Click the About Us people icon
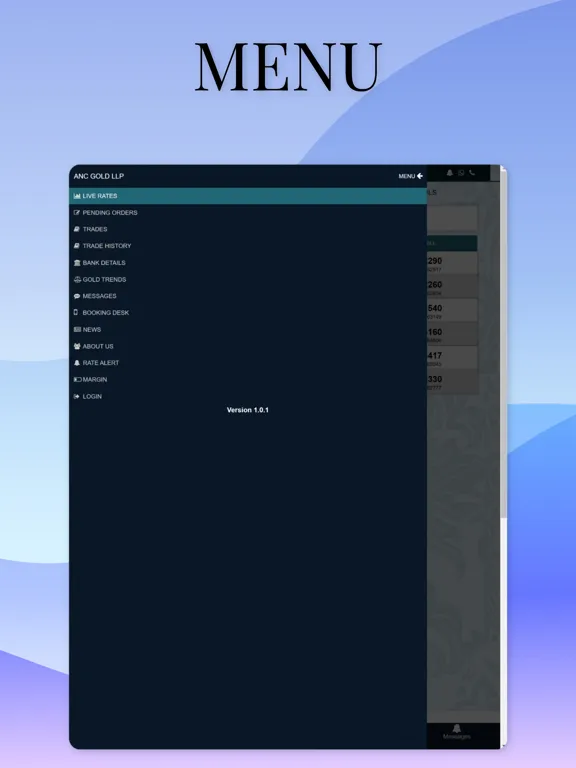The image size is (576, 768). click(x=77, y=346)
